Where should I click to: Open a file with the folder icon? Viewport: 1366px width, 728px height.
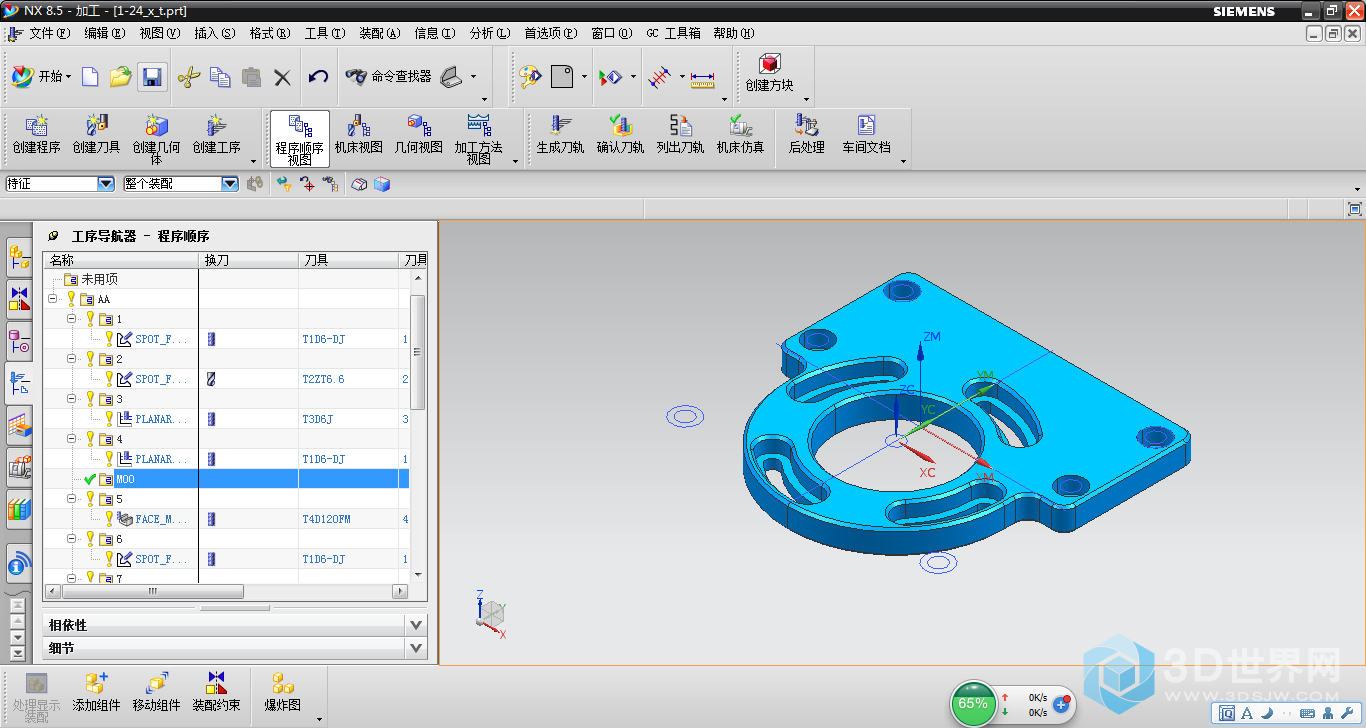121,77
